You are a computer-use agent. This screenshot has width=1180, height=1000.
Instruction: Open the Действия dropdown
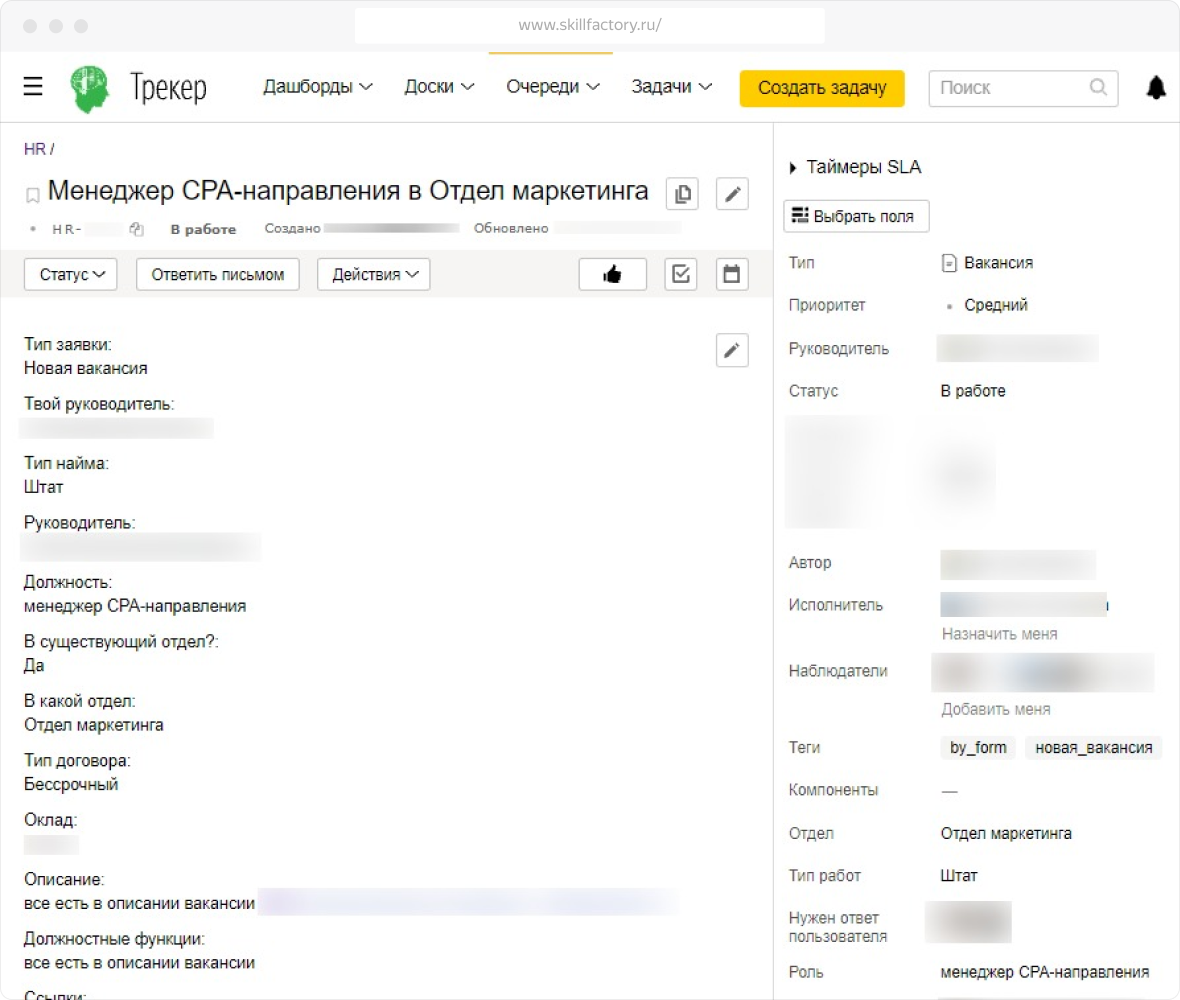[x=373, y=274]
